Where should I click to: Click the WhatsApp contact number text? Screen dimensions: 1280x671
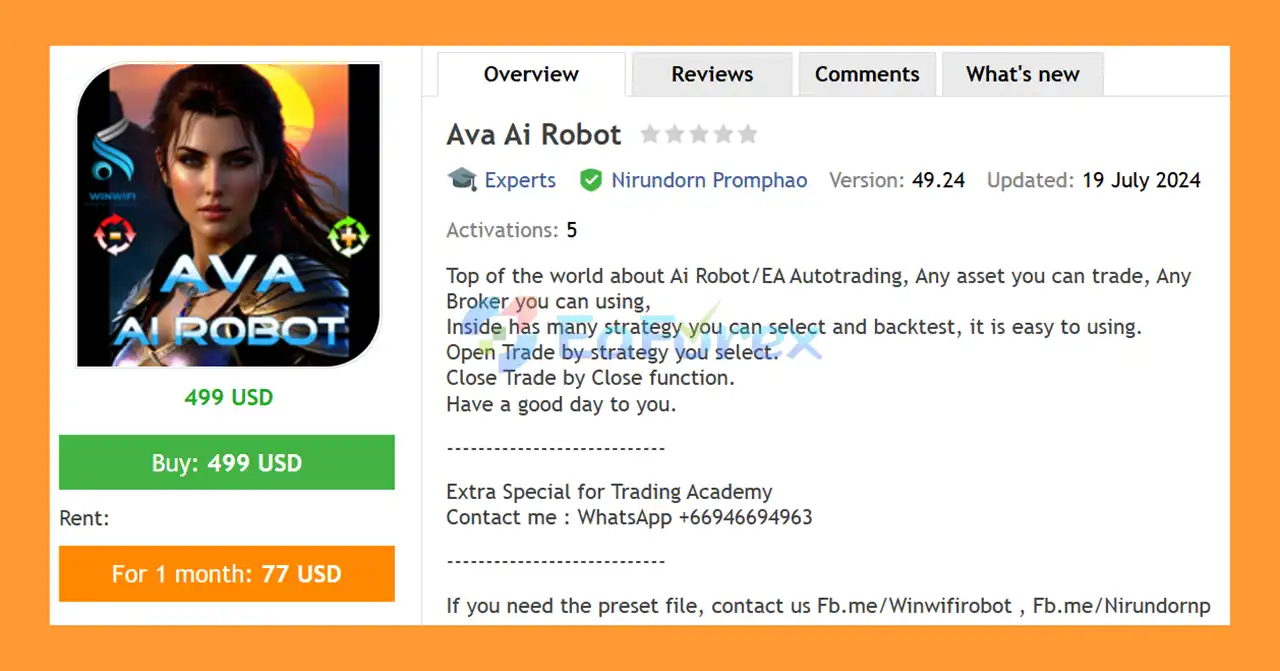[746, 517]
